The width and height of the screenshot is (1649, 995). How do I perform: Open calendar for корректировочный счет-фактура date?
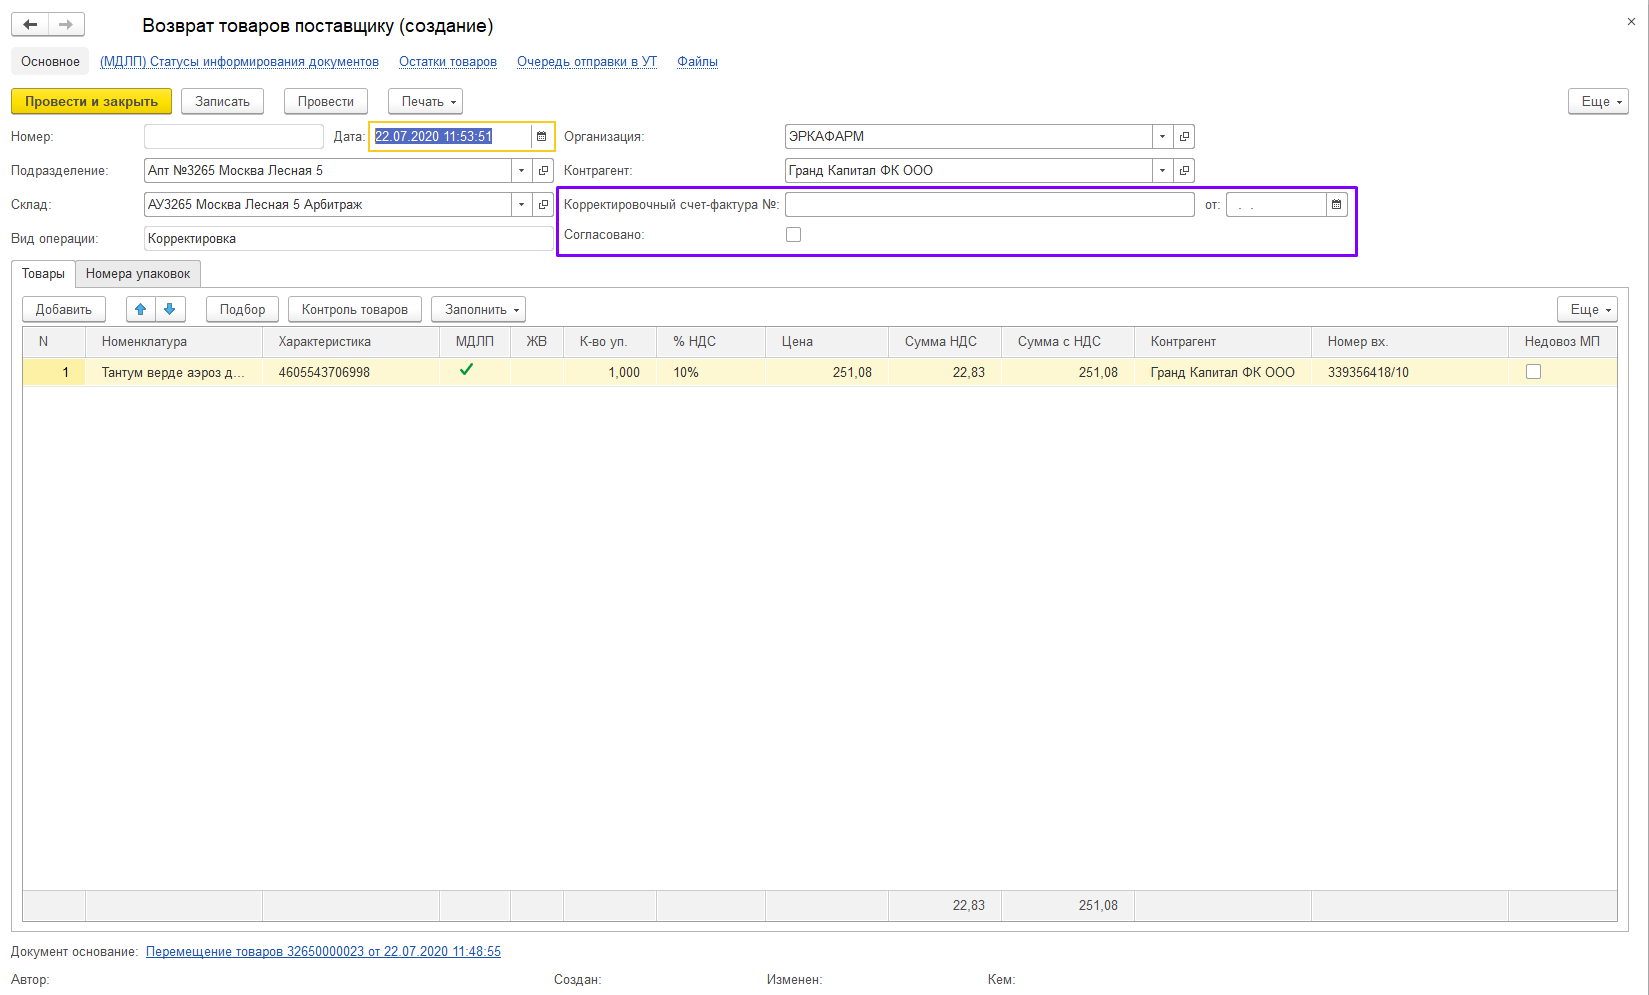(1336, 205)
